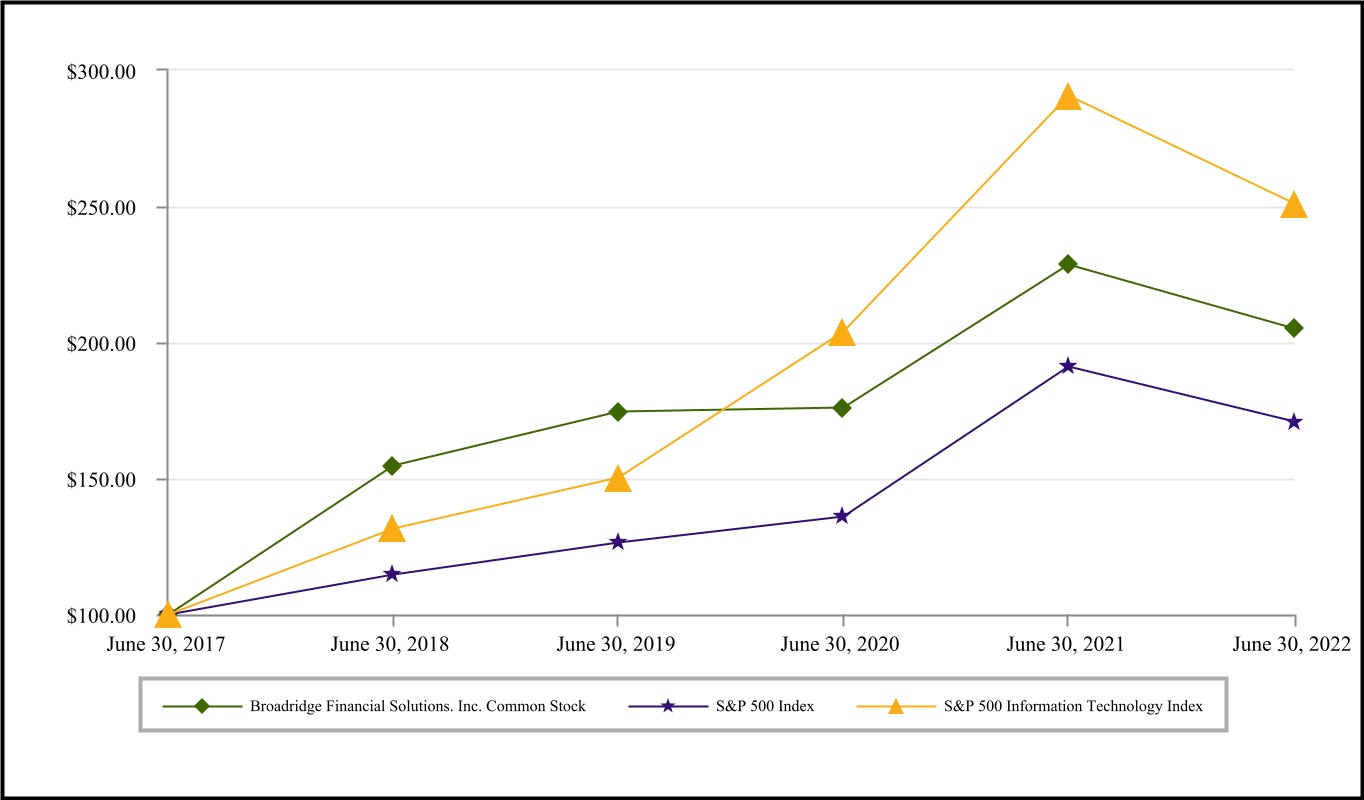
Task: Click the Broadridge diamond marker at June 30, 2018
Action: pyautogui.click(x=392, y=466)
